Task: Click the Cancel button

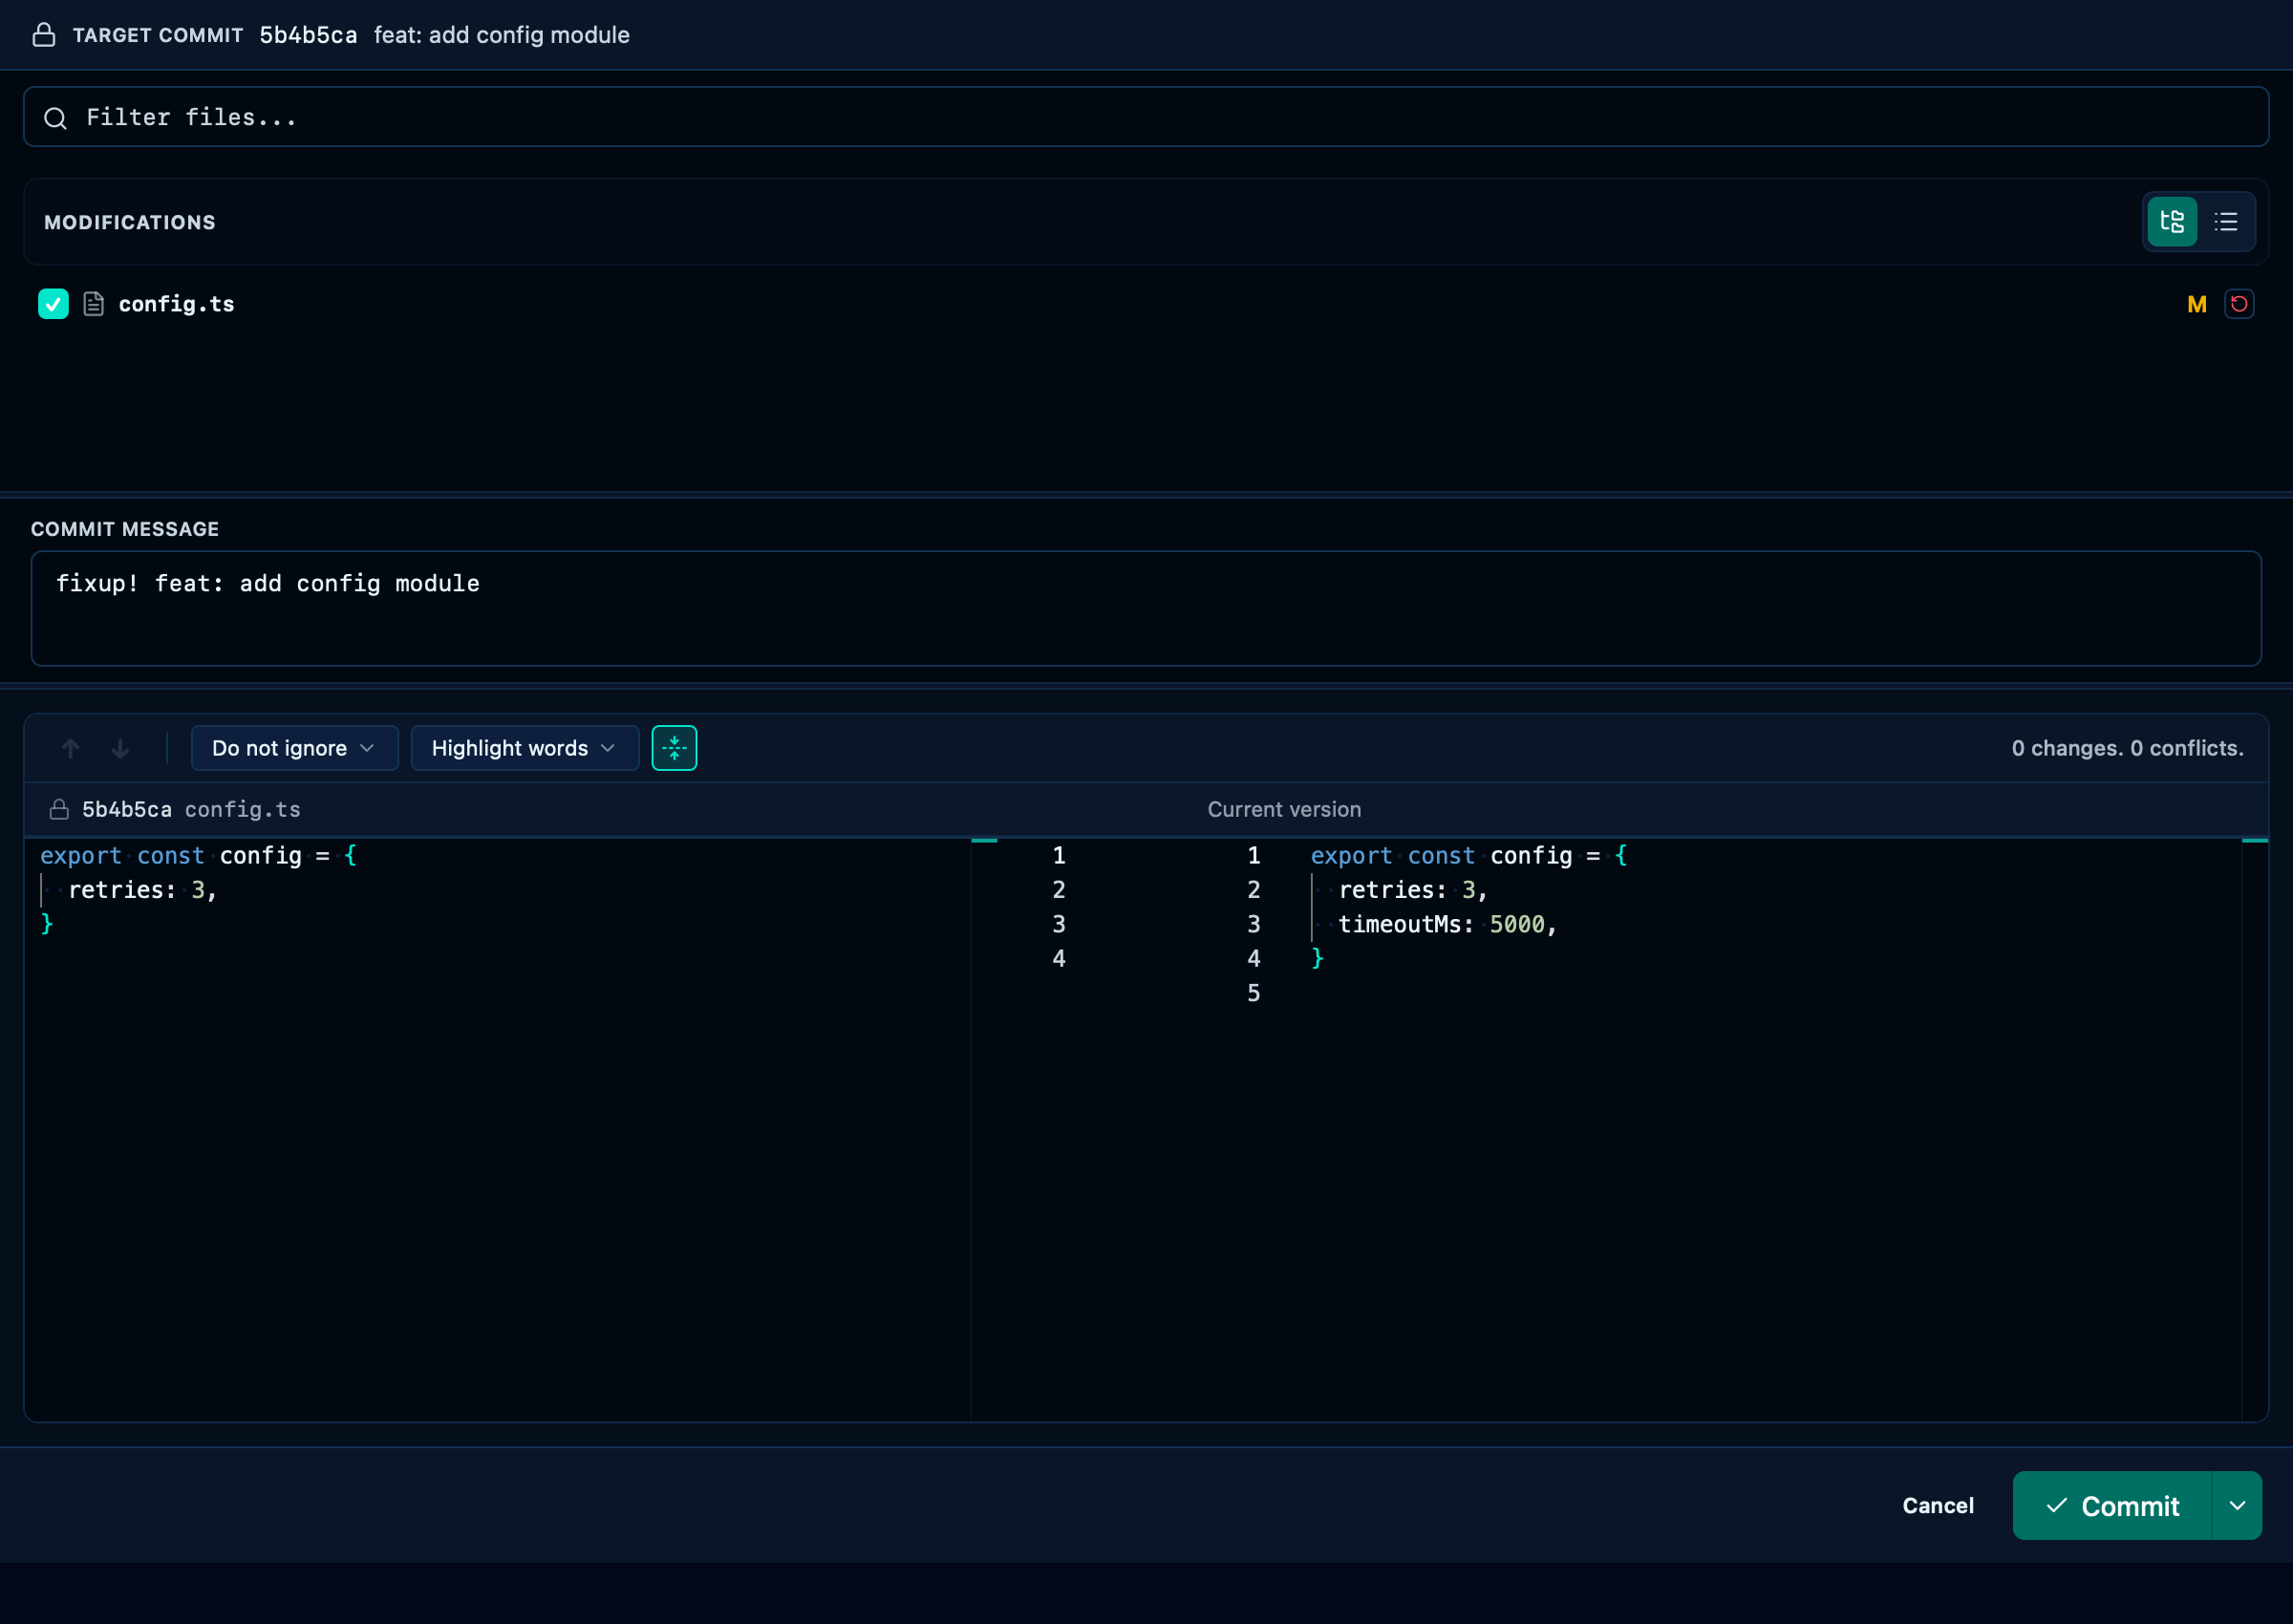Action: [1938, 1505]
